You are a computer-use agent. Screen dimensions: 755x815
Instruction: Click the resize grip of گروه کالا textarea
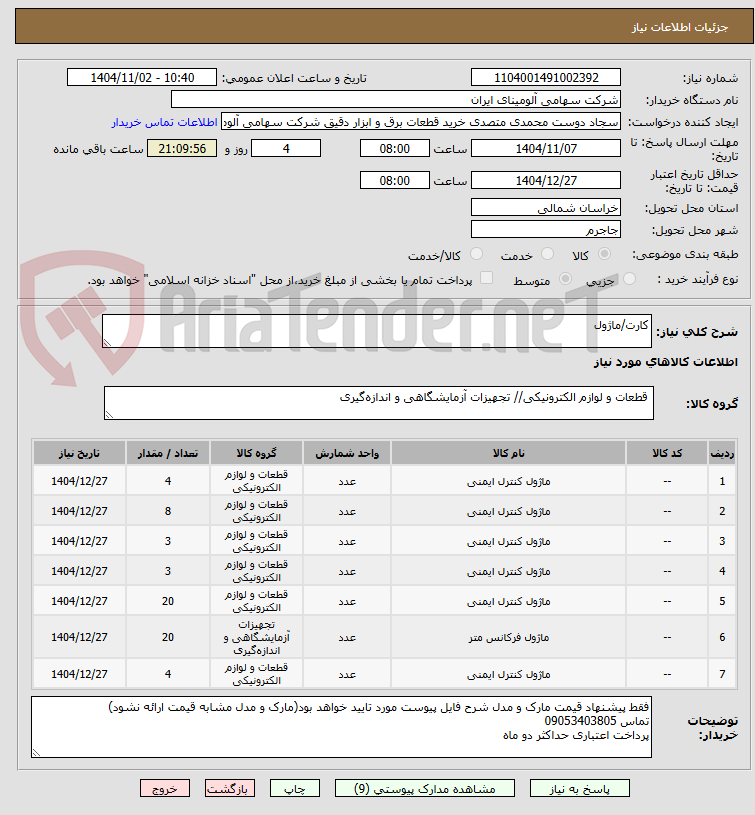pos(109,415)
